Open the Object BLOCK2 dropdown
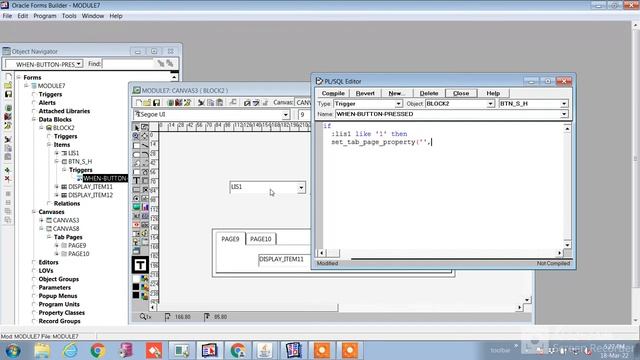The width and height of the screenshot is (640, 360). coord(490,104)
